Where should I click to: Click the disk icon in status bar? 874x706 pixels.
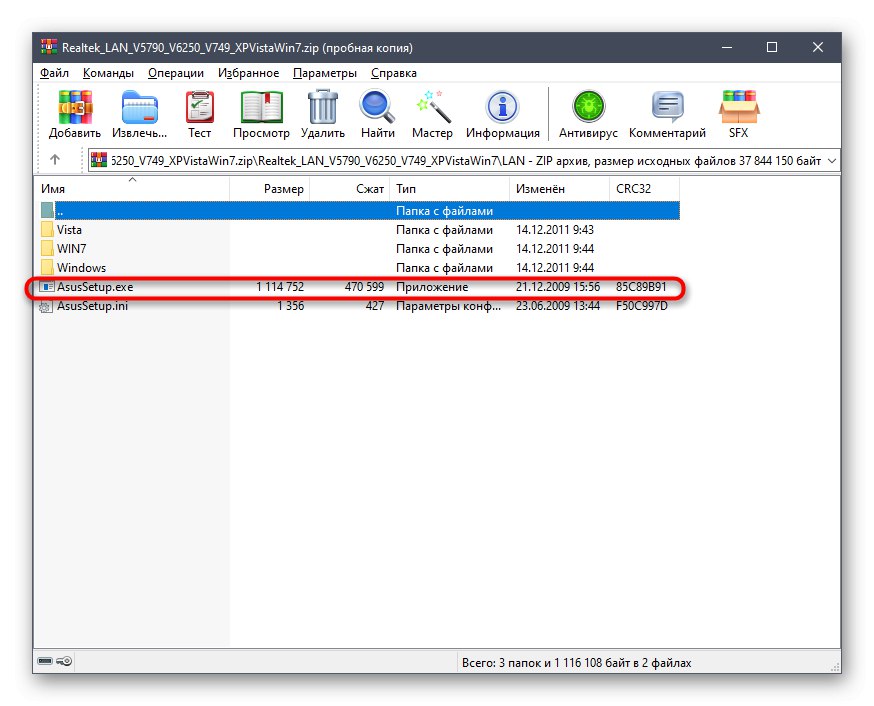pos(45,661)
